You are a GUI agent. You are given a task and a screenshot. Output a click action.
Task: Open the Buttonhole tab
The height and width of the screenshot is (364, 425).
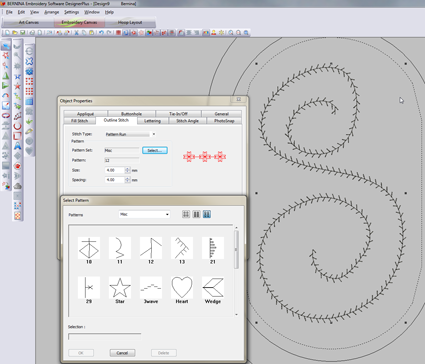tap(131, 114)
